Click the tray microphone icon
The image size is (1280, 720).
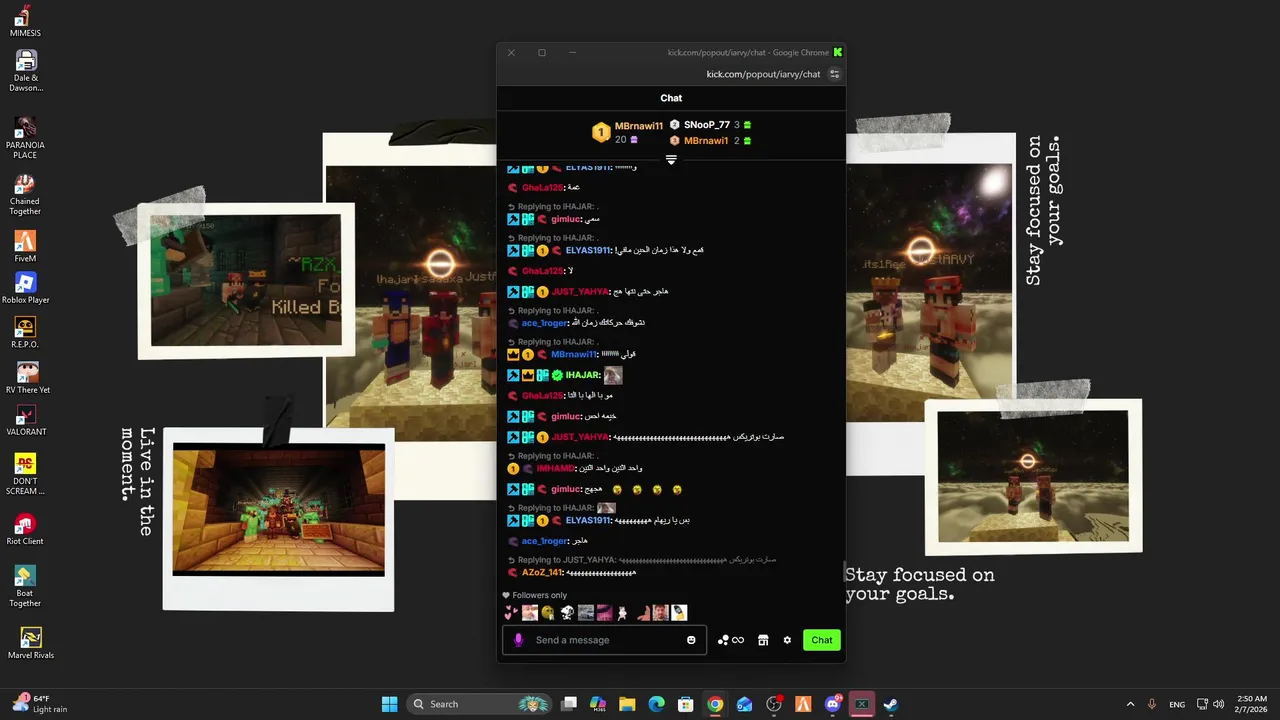pos(1152,704)
